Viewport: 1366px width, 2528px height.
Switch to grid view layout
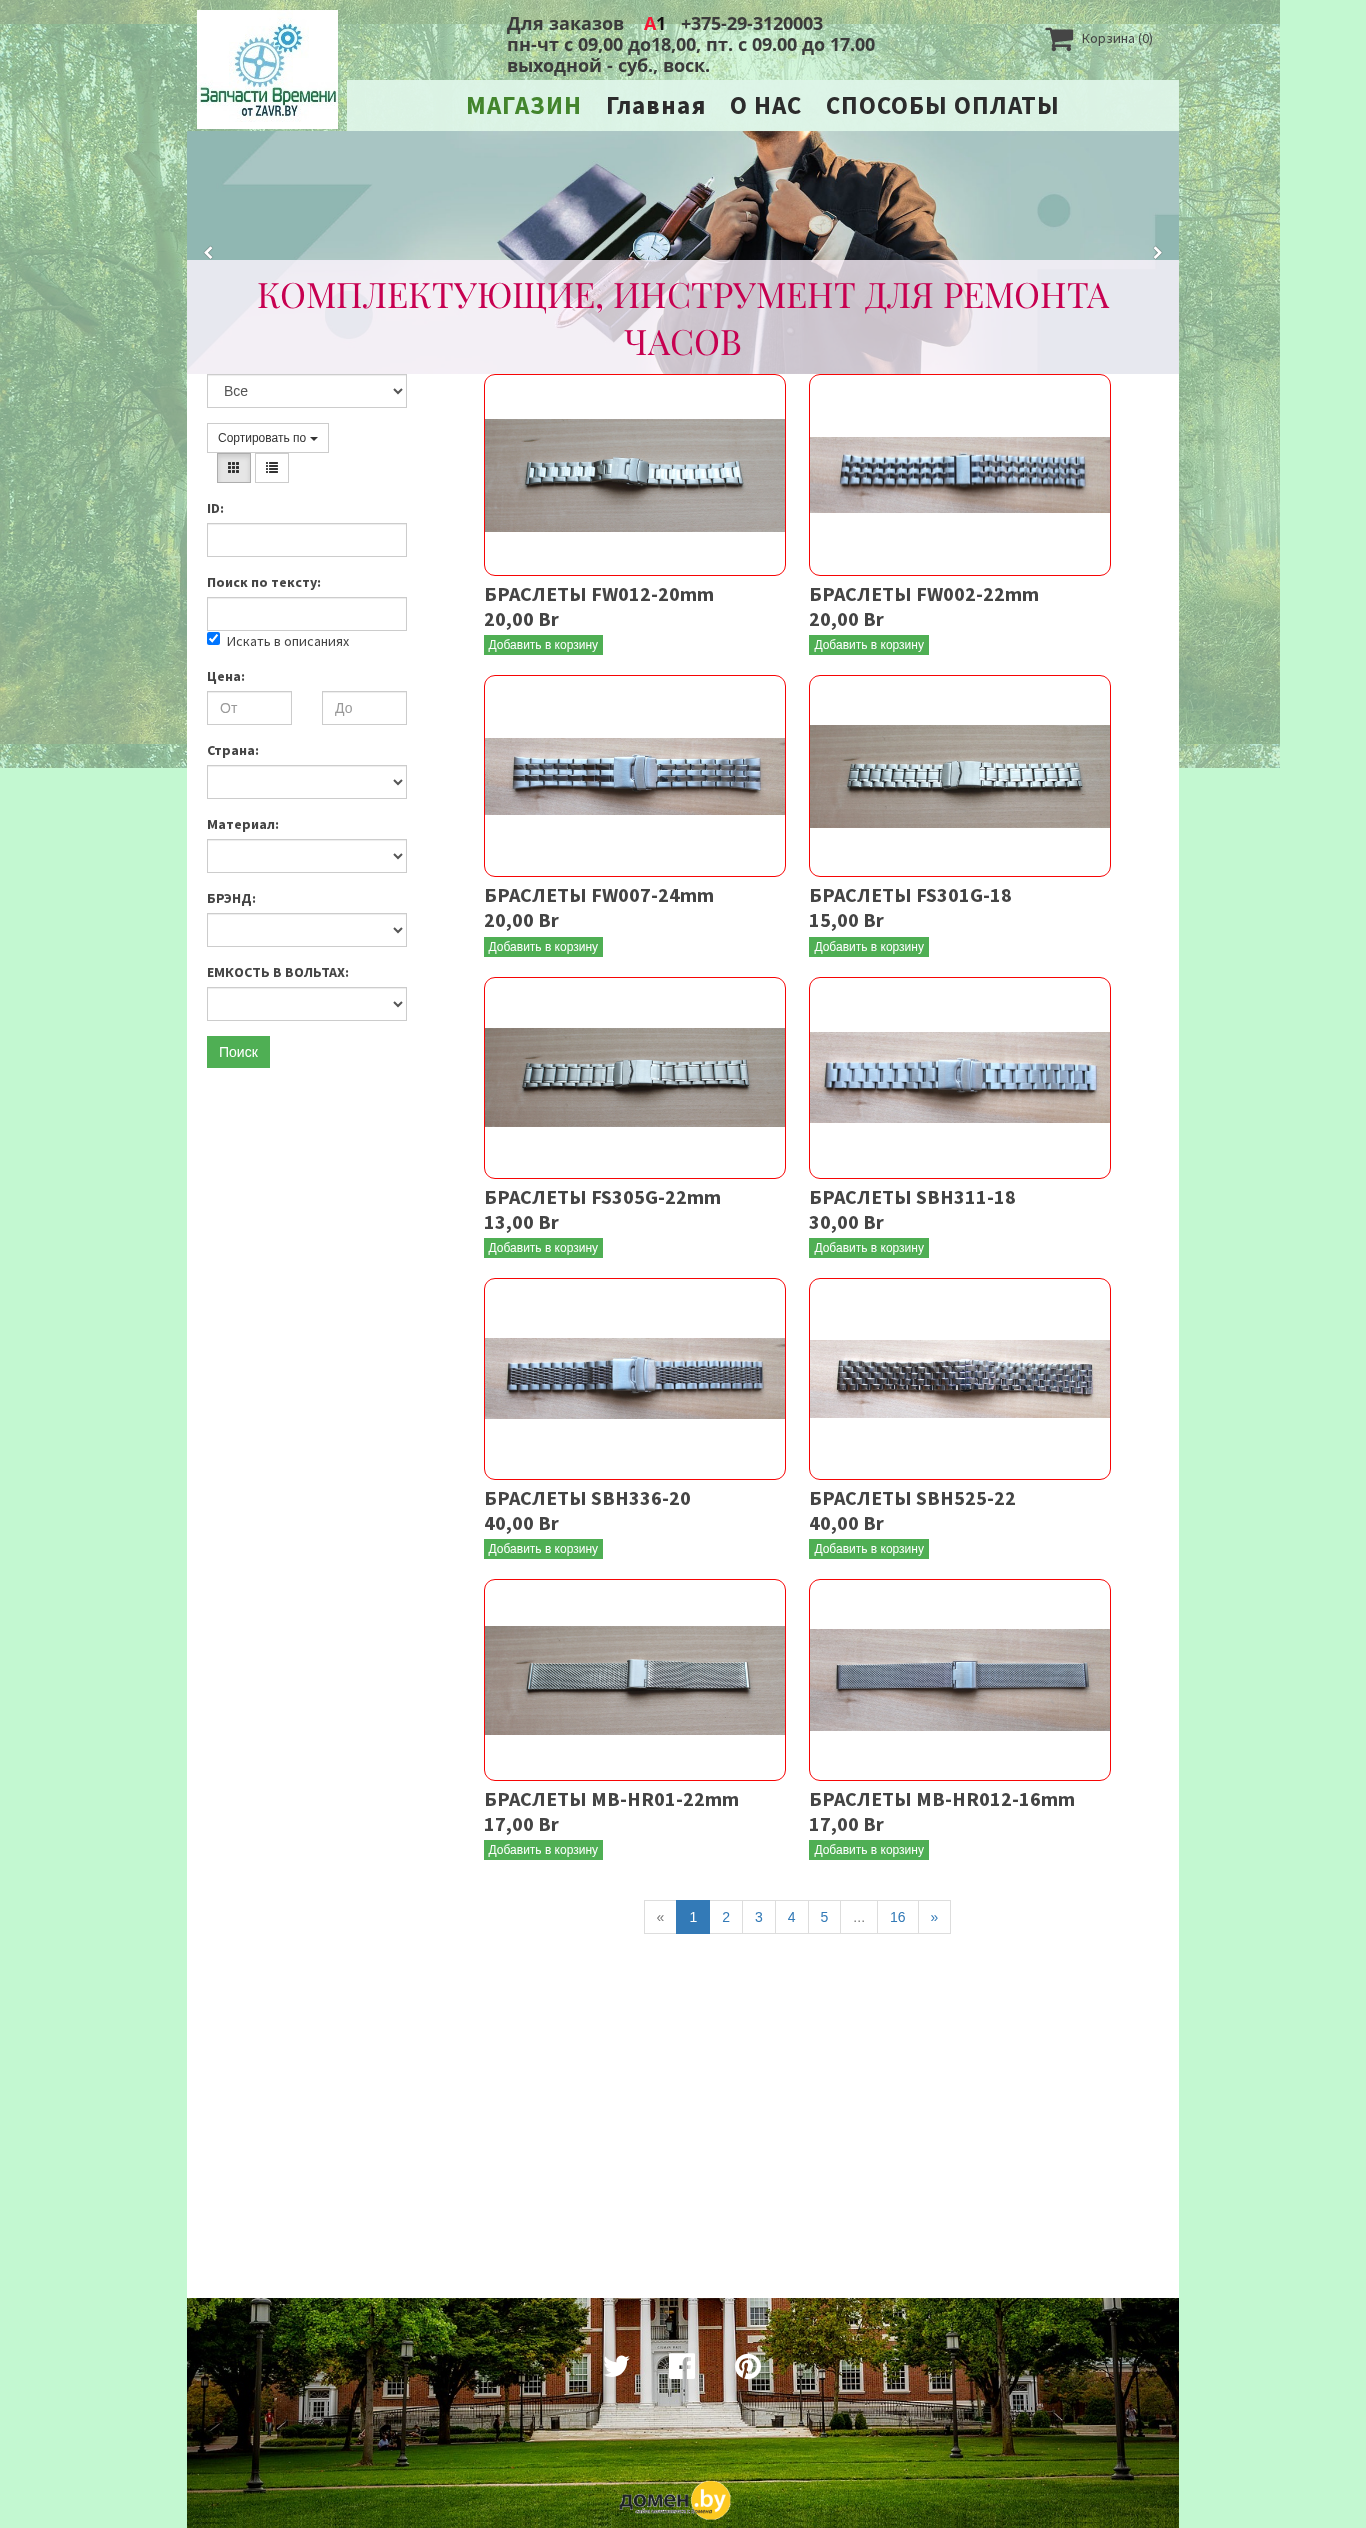tap(234, 468)
